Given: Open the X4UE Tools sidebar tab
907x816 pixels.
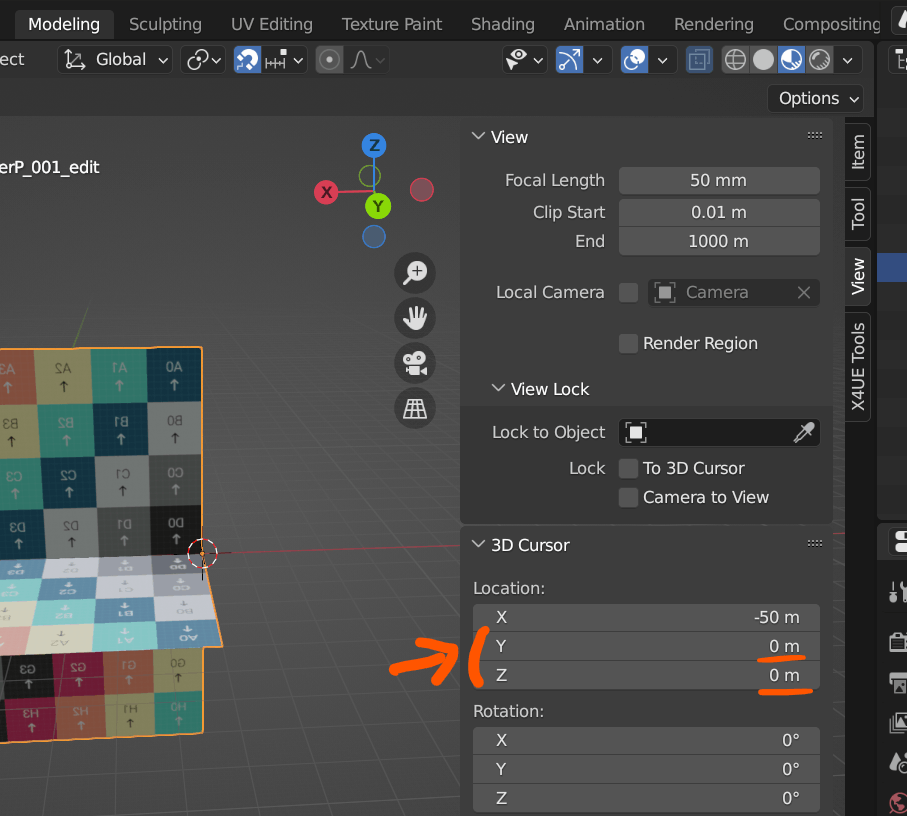Looking at the screenshot, I should 858,367.
